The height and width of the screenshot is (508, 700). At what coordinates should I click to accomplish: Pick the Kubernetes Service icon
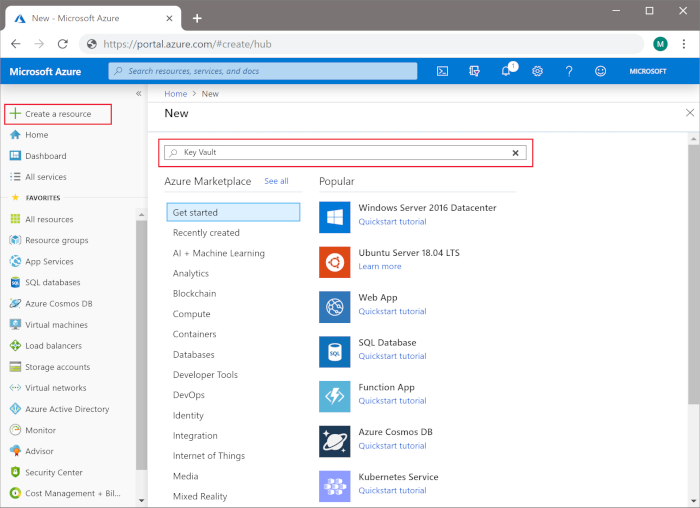[x=334, y=486]
